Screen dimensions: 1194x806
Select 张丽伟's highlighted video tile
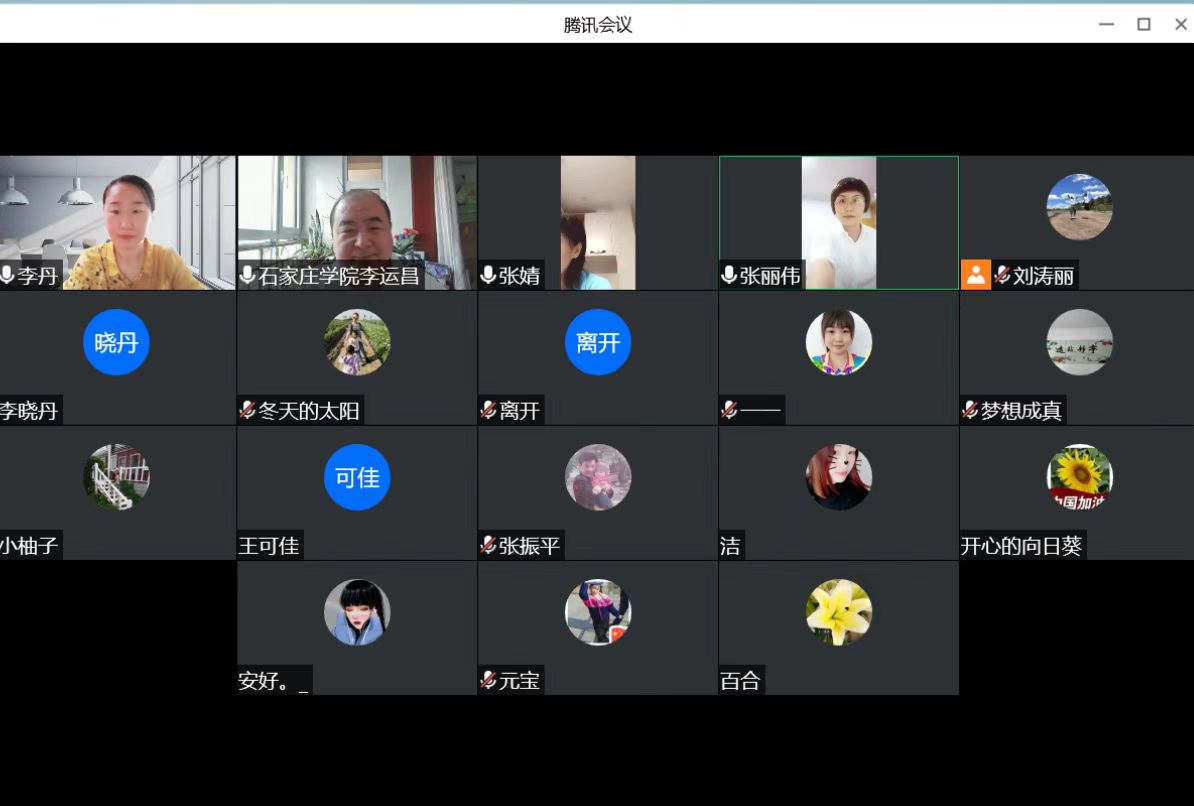pyautogui.click(x=839, y=222)
